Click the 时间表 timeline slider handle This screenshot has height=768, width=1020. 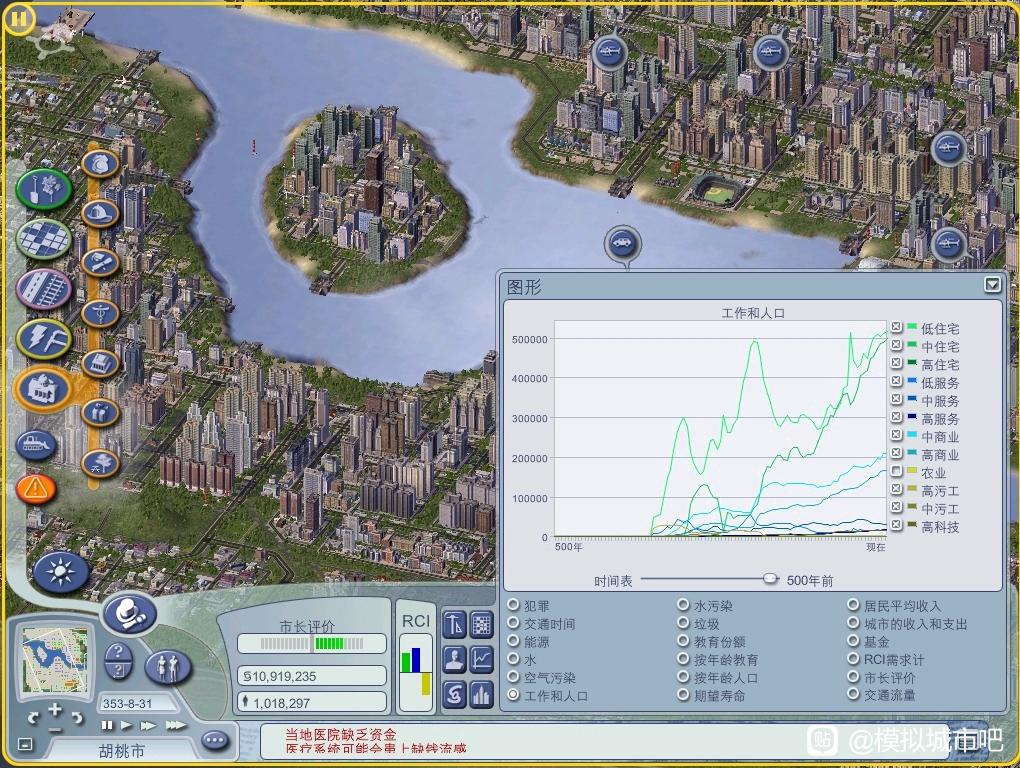770,578
